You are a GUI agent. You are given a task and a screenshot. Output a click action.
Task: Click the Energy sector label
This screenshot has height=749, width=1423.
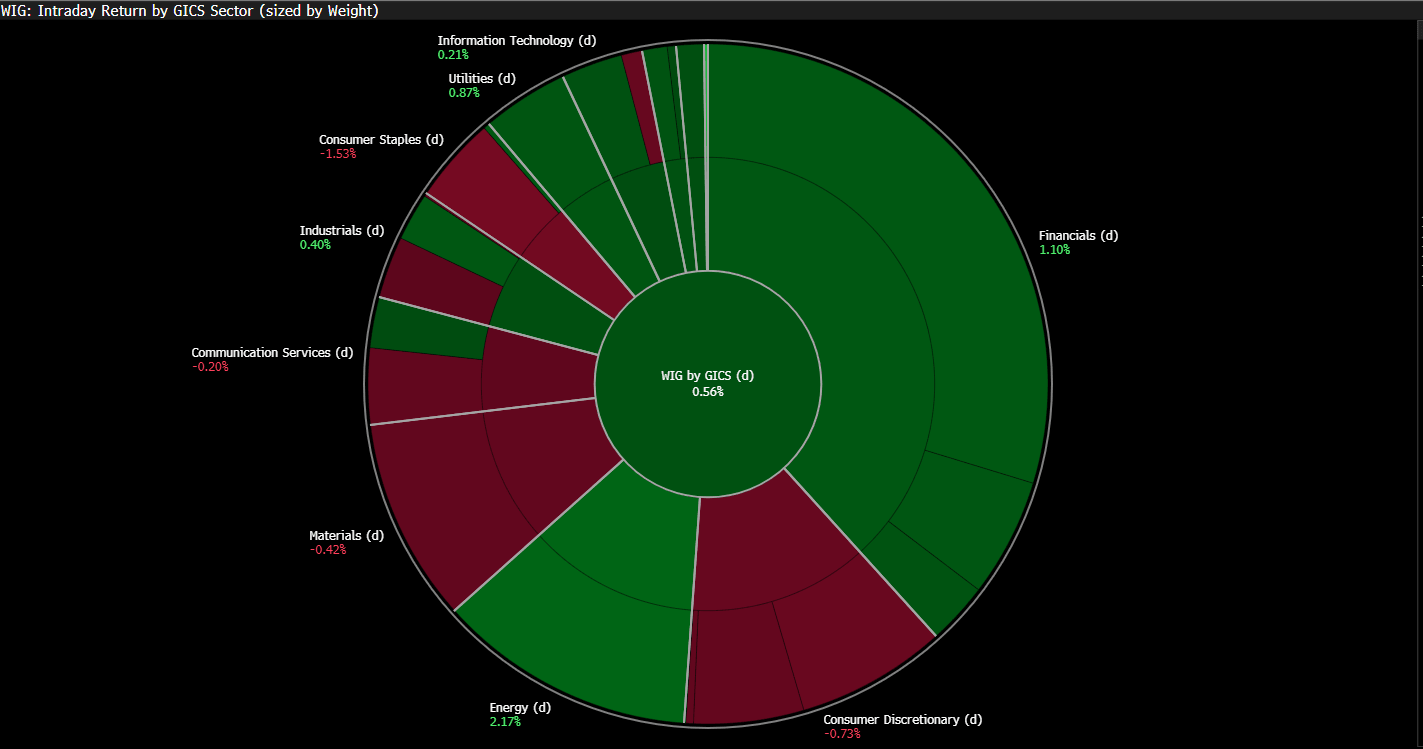(x=520, y=708)
